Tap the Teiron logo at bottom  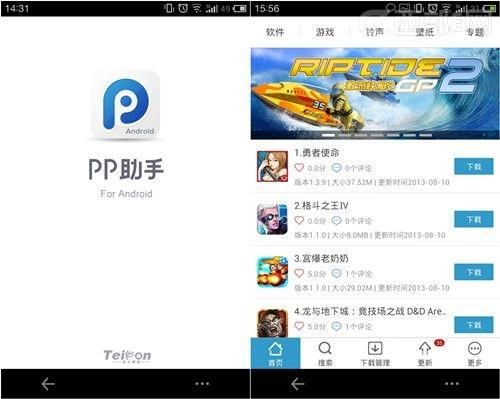[x=127, y=356]
